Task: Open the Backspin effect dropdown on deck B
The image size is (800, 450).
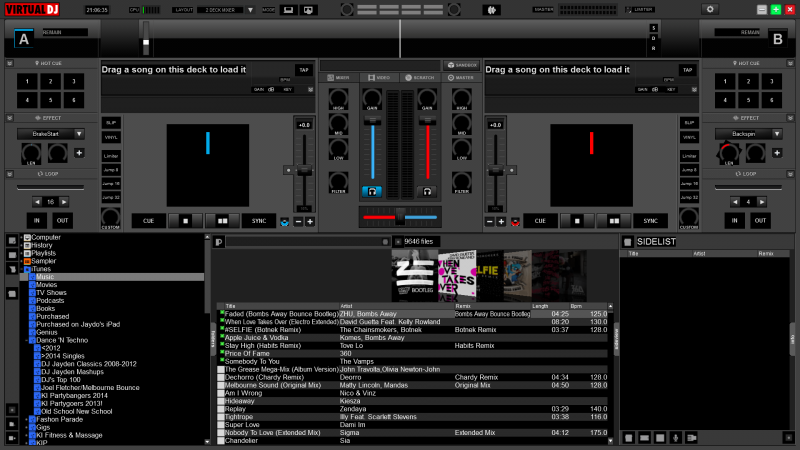Action: (777, 134)
